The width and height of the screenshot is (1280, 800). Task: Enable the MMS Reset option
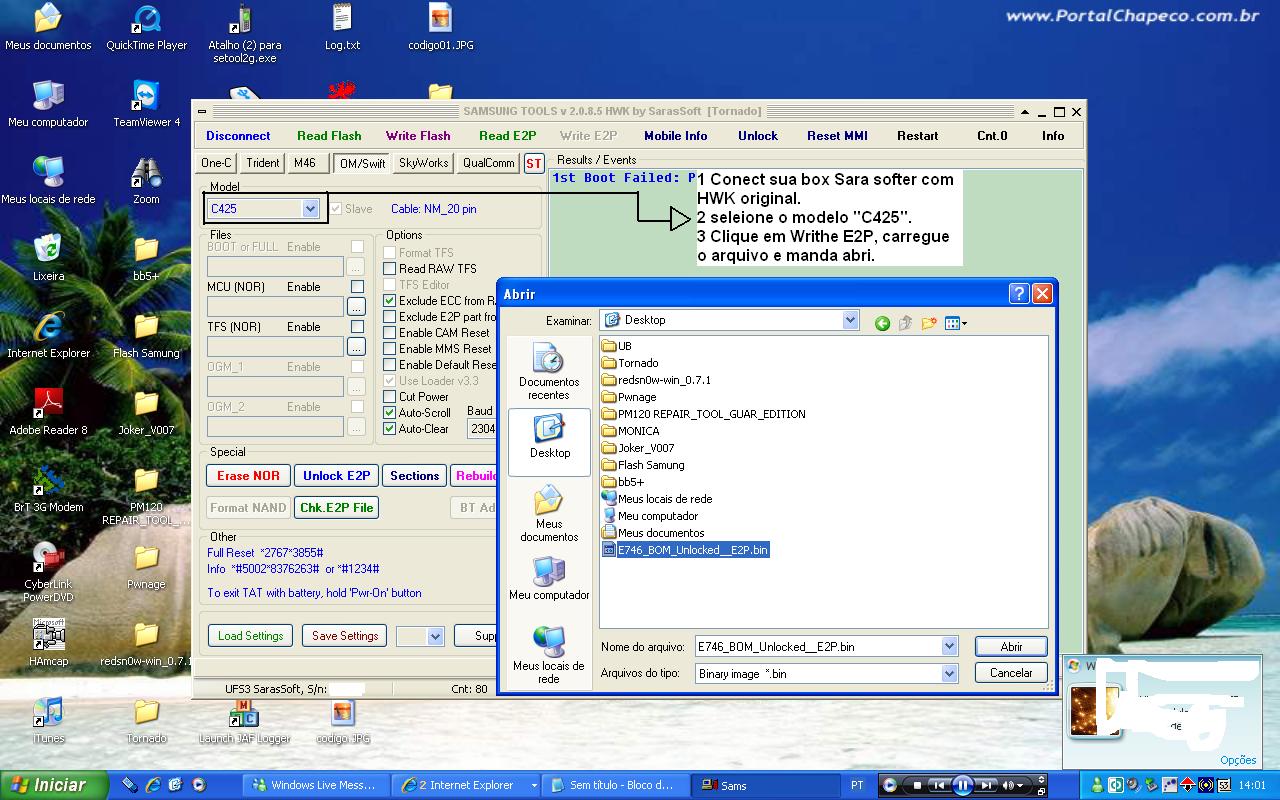point(390,349)
